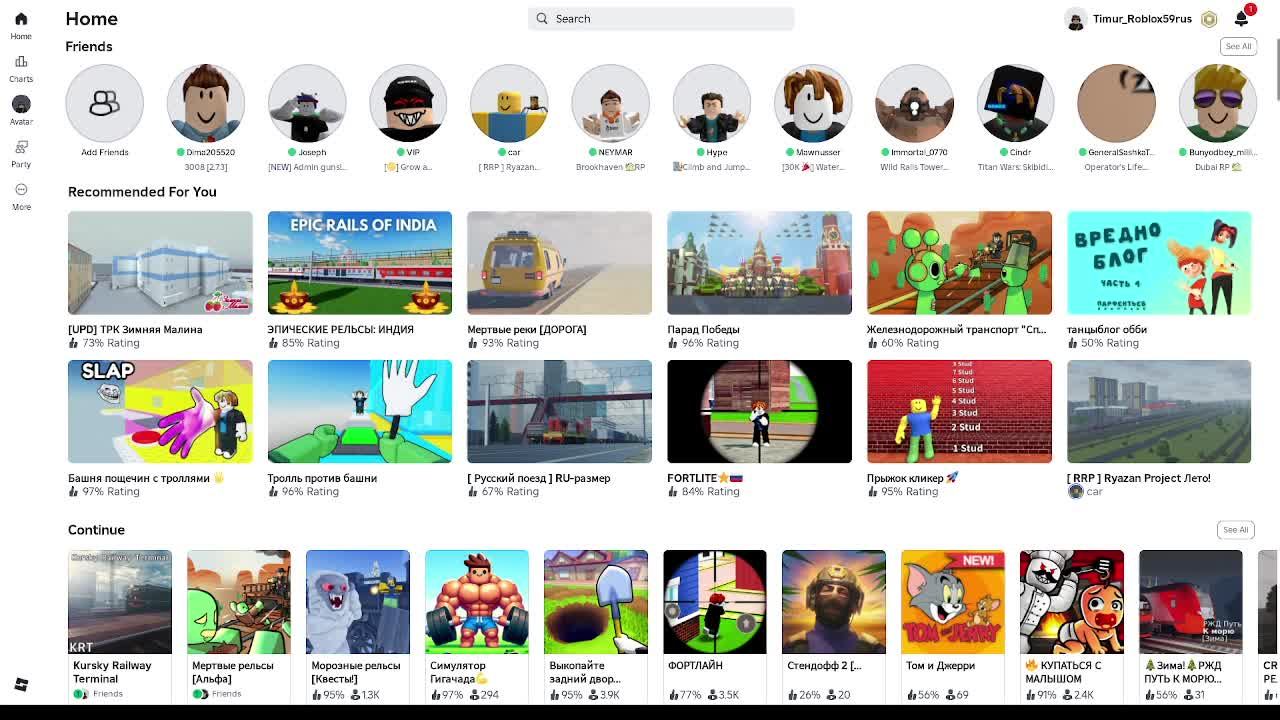Open Башня пощечин с троллями thumbnail
The width and height of the screenshot is (1280, 720).
[160, 411]
